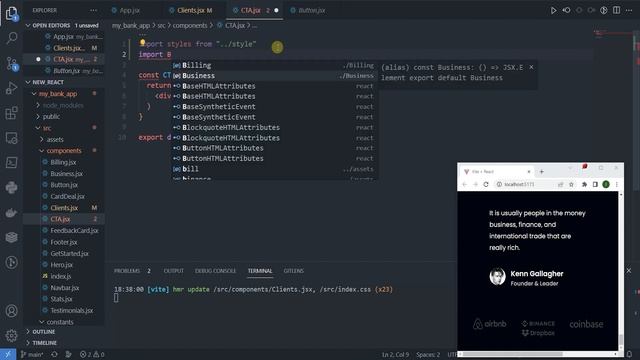This screenshot has width=640, height=360.
Task: Reload the page in Chrome window
Action: click(486, 184)
